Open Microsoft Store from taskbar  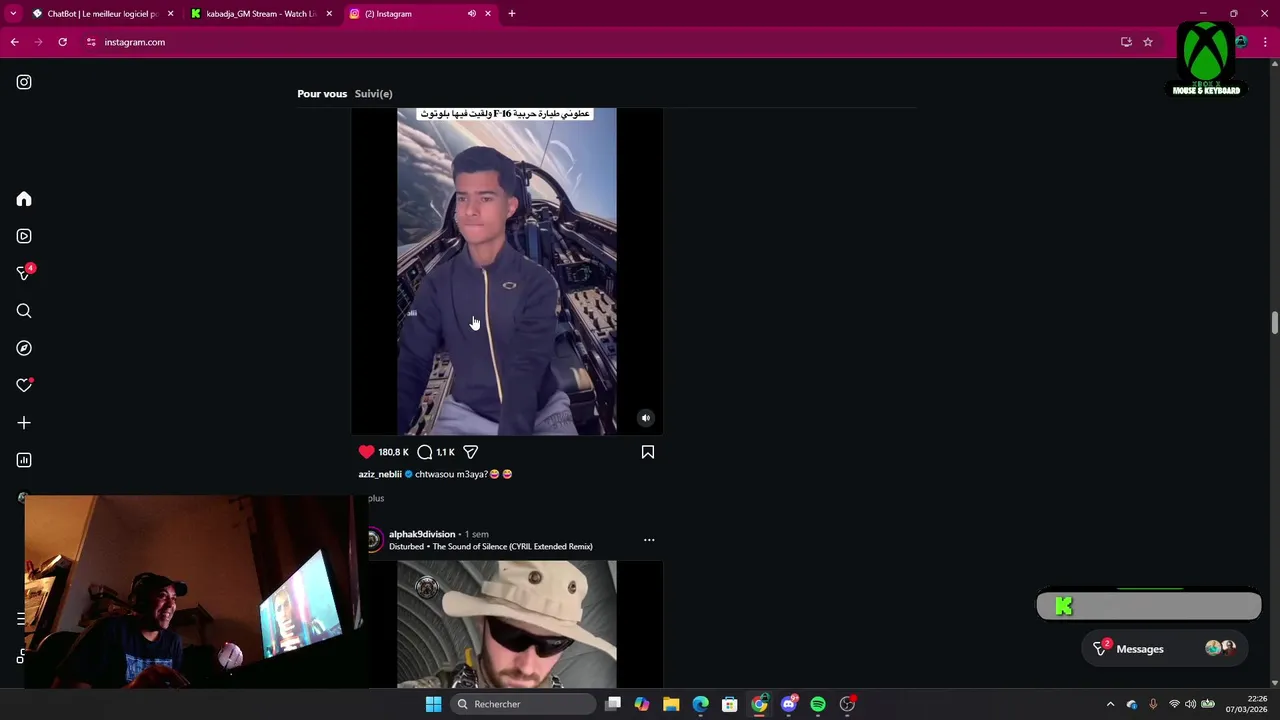730,704
